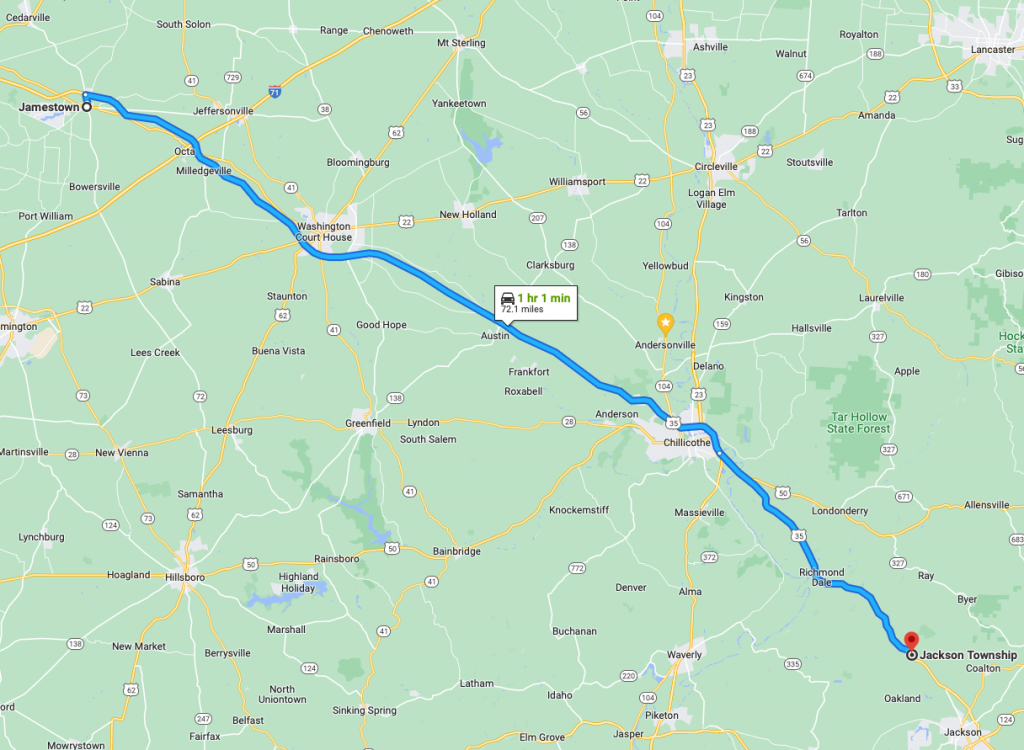The width and height of the screenshot is (1024, 750).
Task: Select the Washington Court House label
Action: pyautogui.click(x=324, y=232)
